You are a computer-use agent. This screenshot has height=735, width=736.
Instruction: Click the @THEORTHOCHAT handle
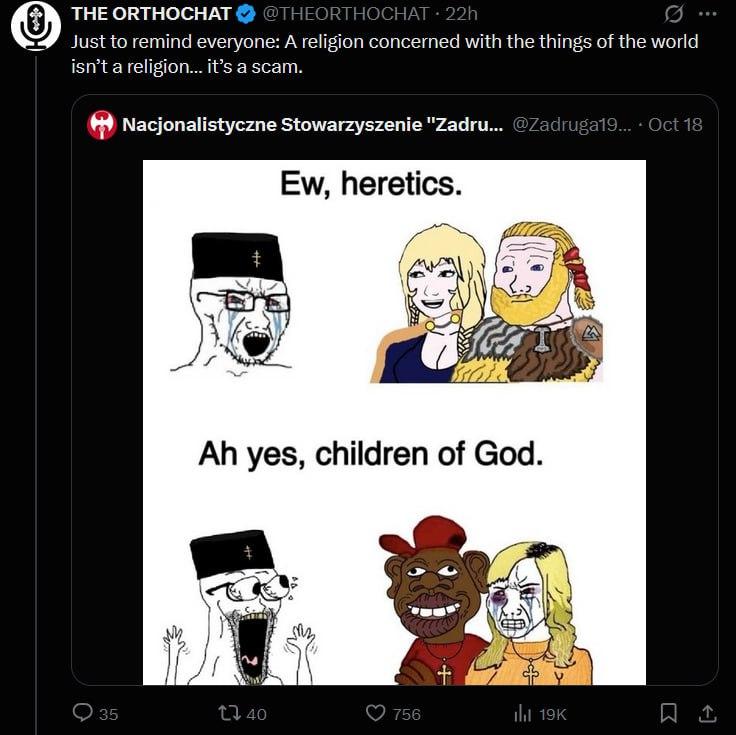[x=347, y=14]
